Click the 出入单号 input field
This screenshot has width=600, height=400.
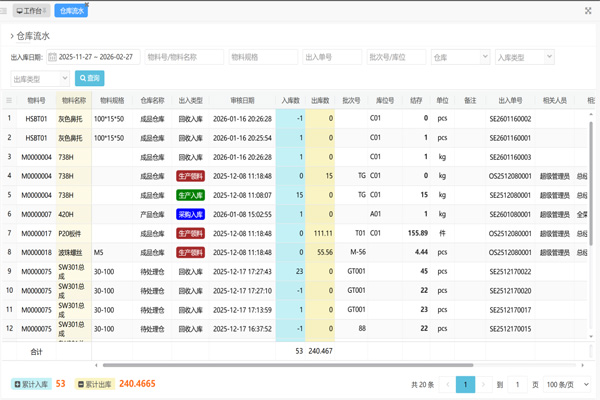(332, 57)
